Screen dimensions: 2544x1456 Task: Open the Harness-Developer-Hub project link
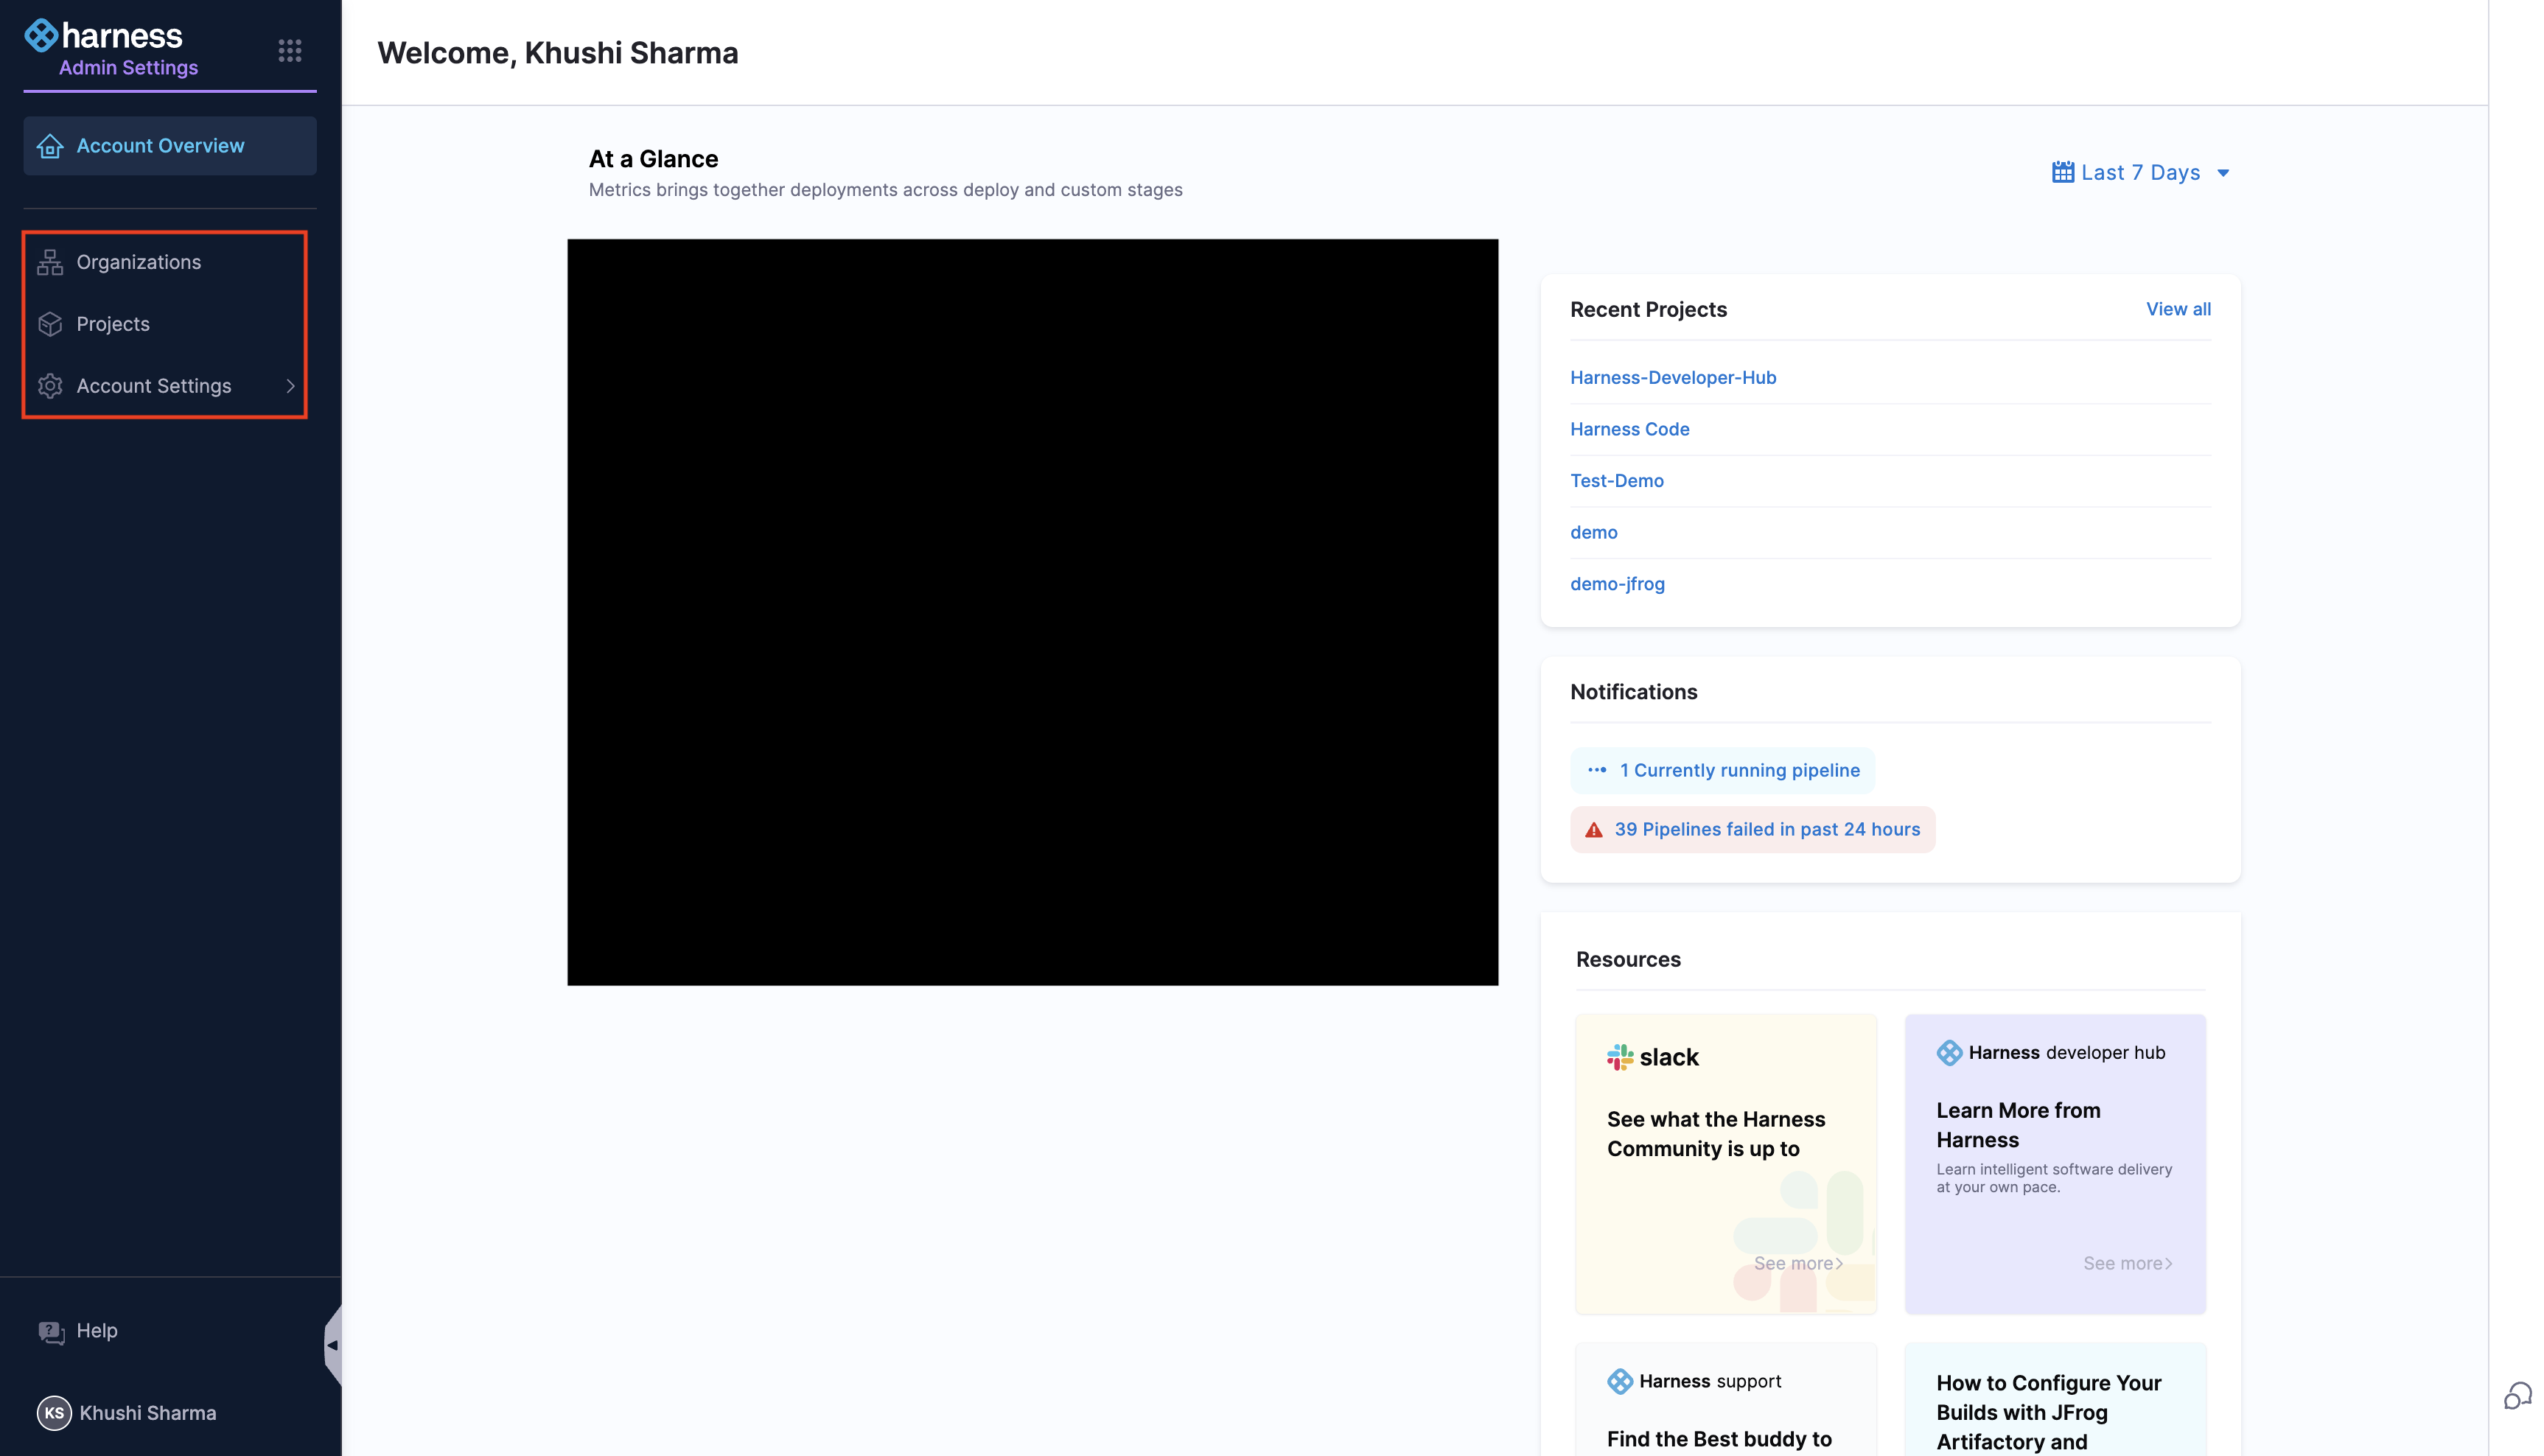pos(1673,378)
